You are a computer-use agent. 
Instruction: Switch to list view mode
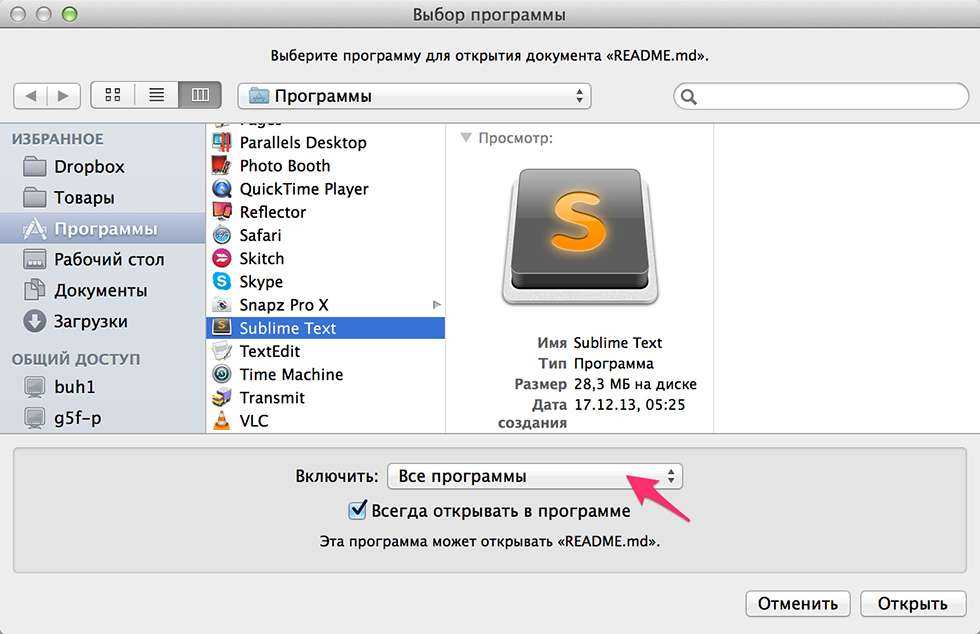coord(156,96)
